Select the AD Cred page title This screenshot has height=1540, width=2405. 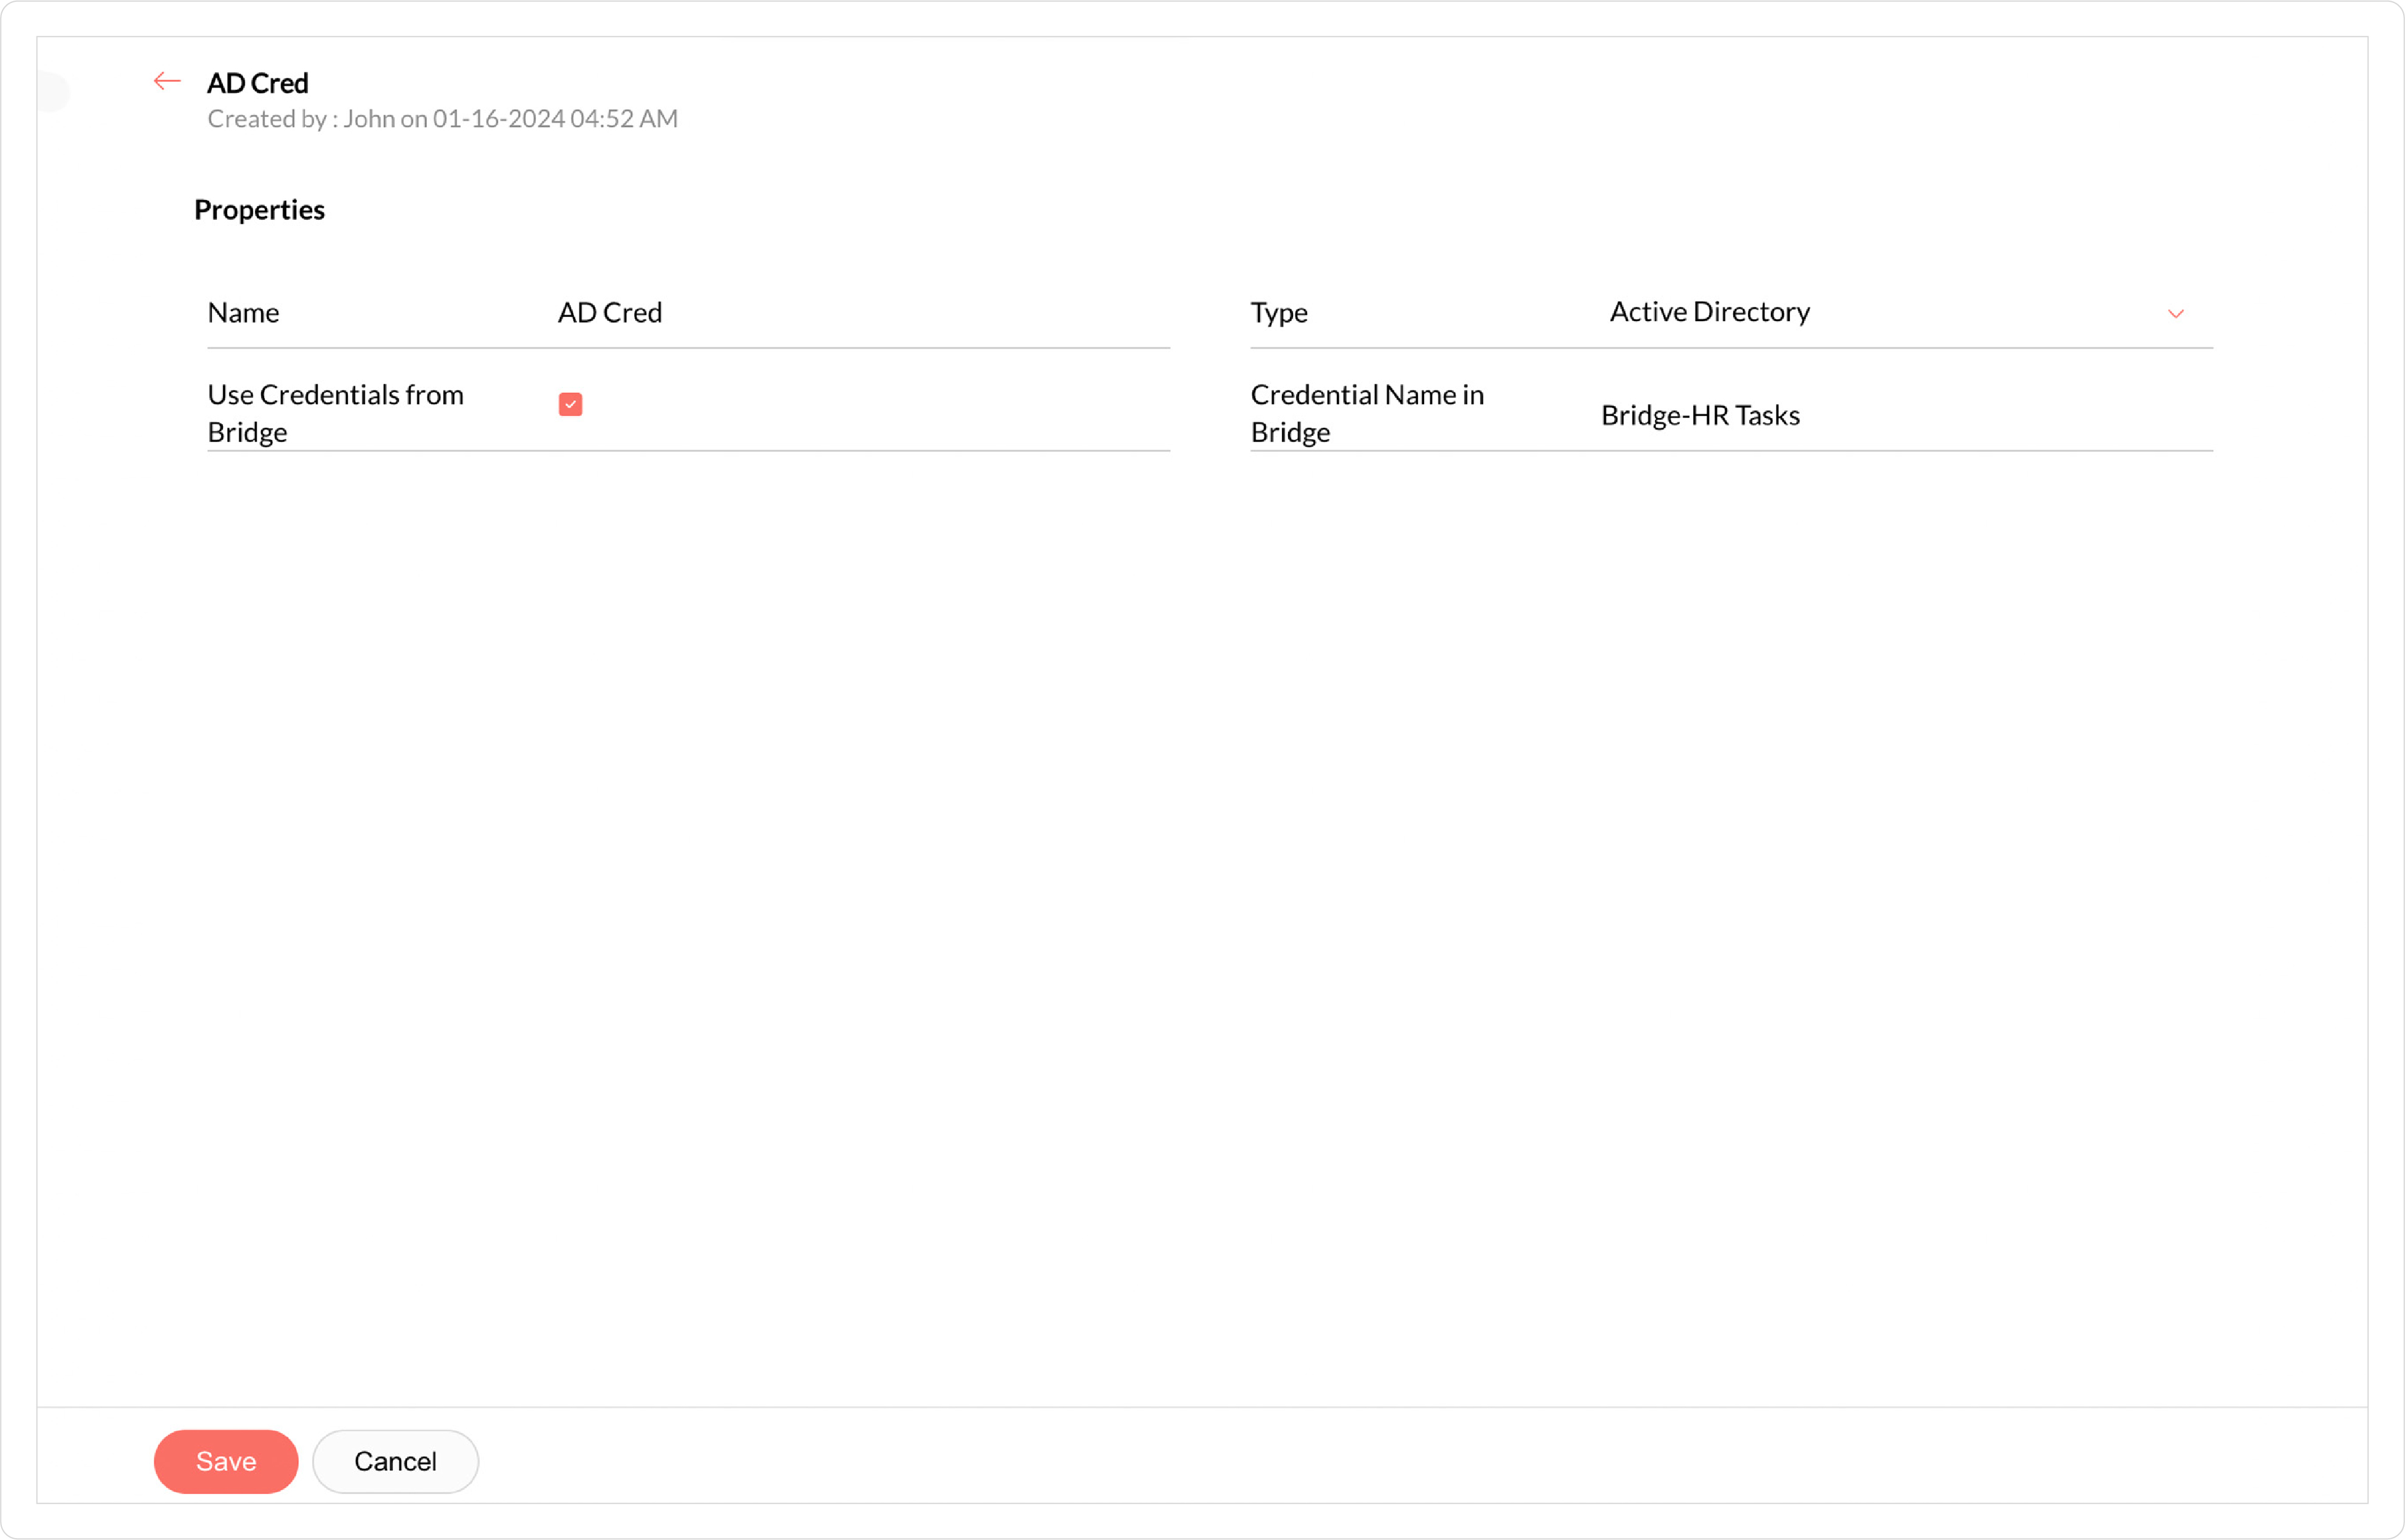coord(257,83)
